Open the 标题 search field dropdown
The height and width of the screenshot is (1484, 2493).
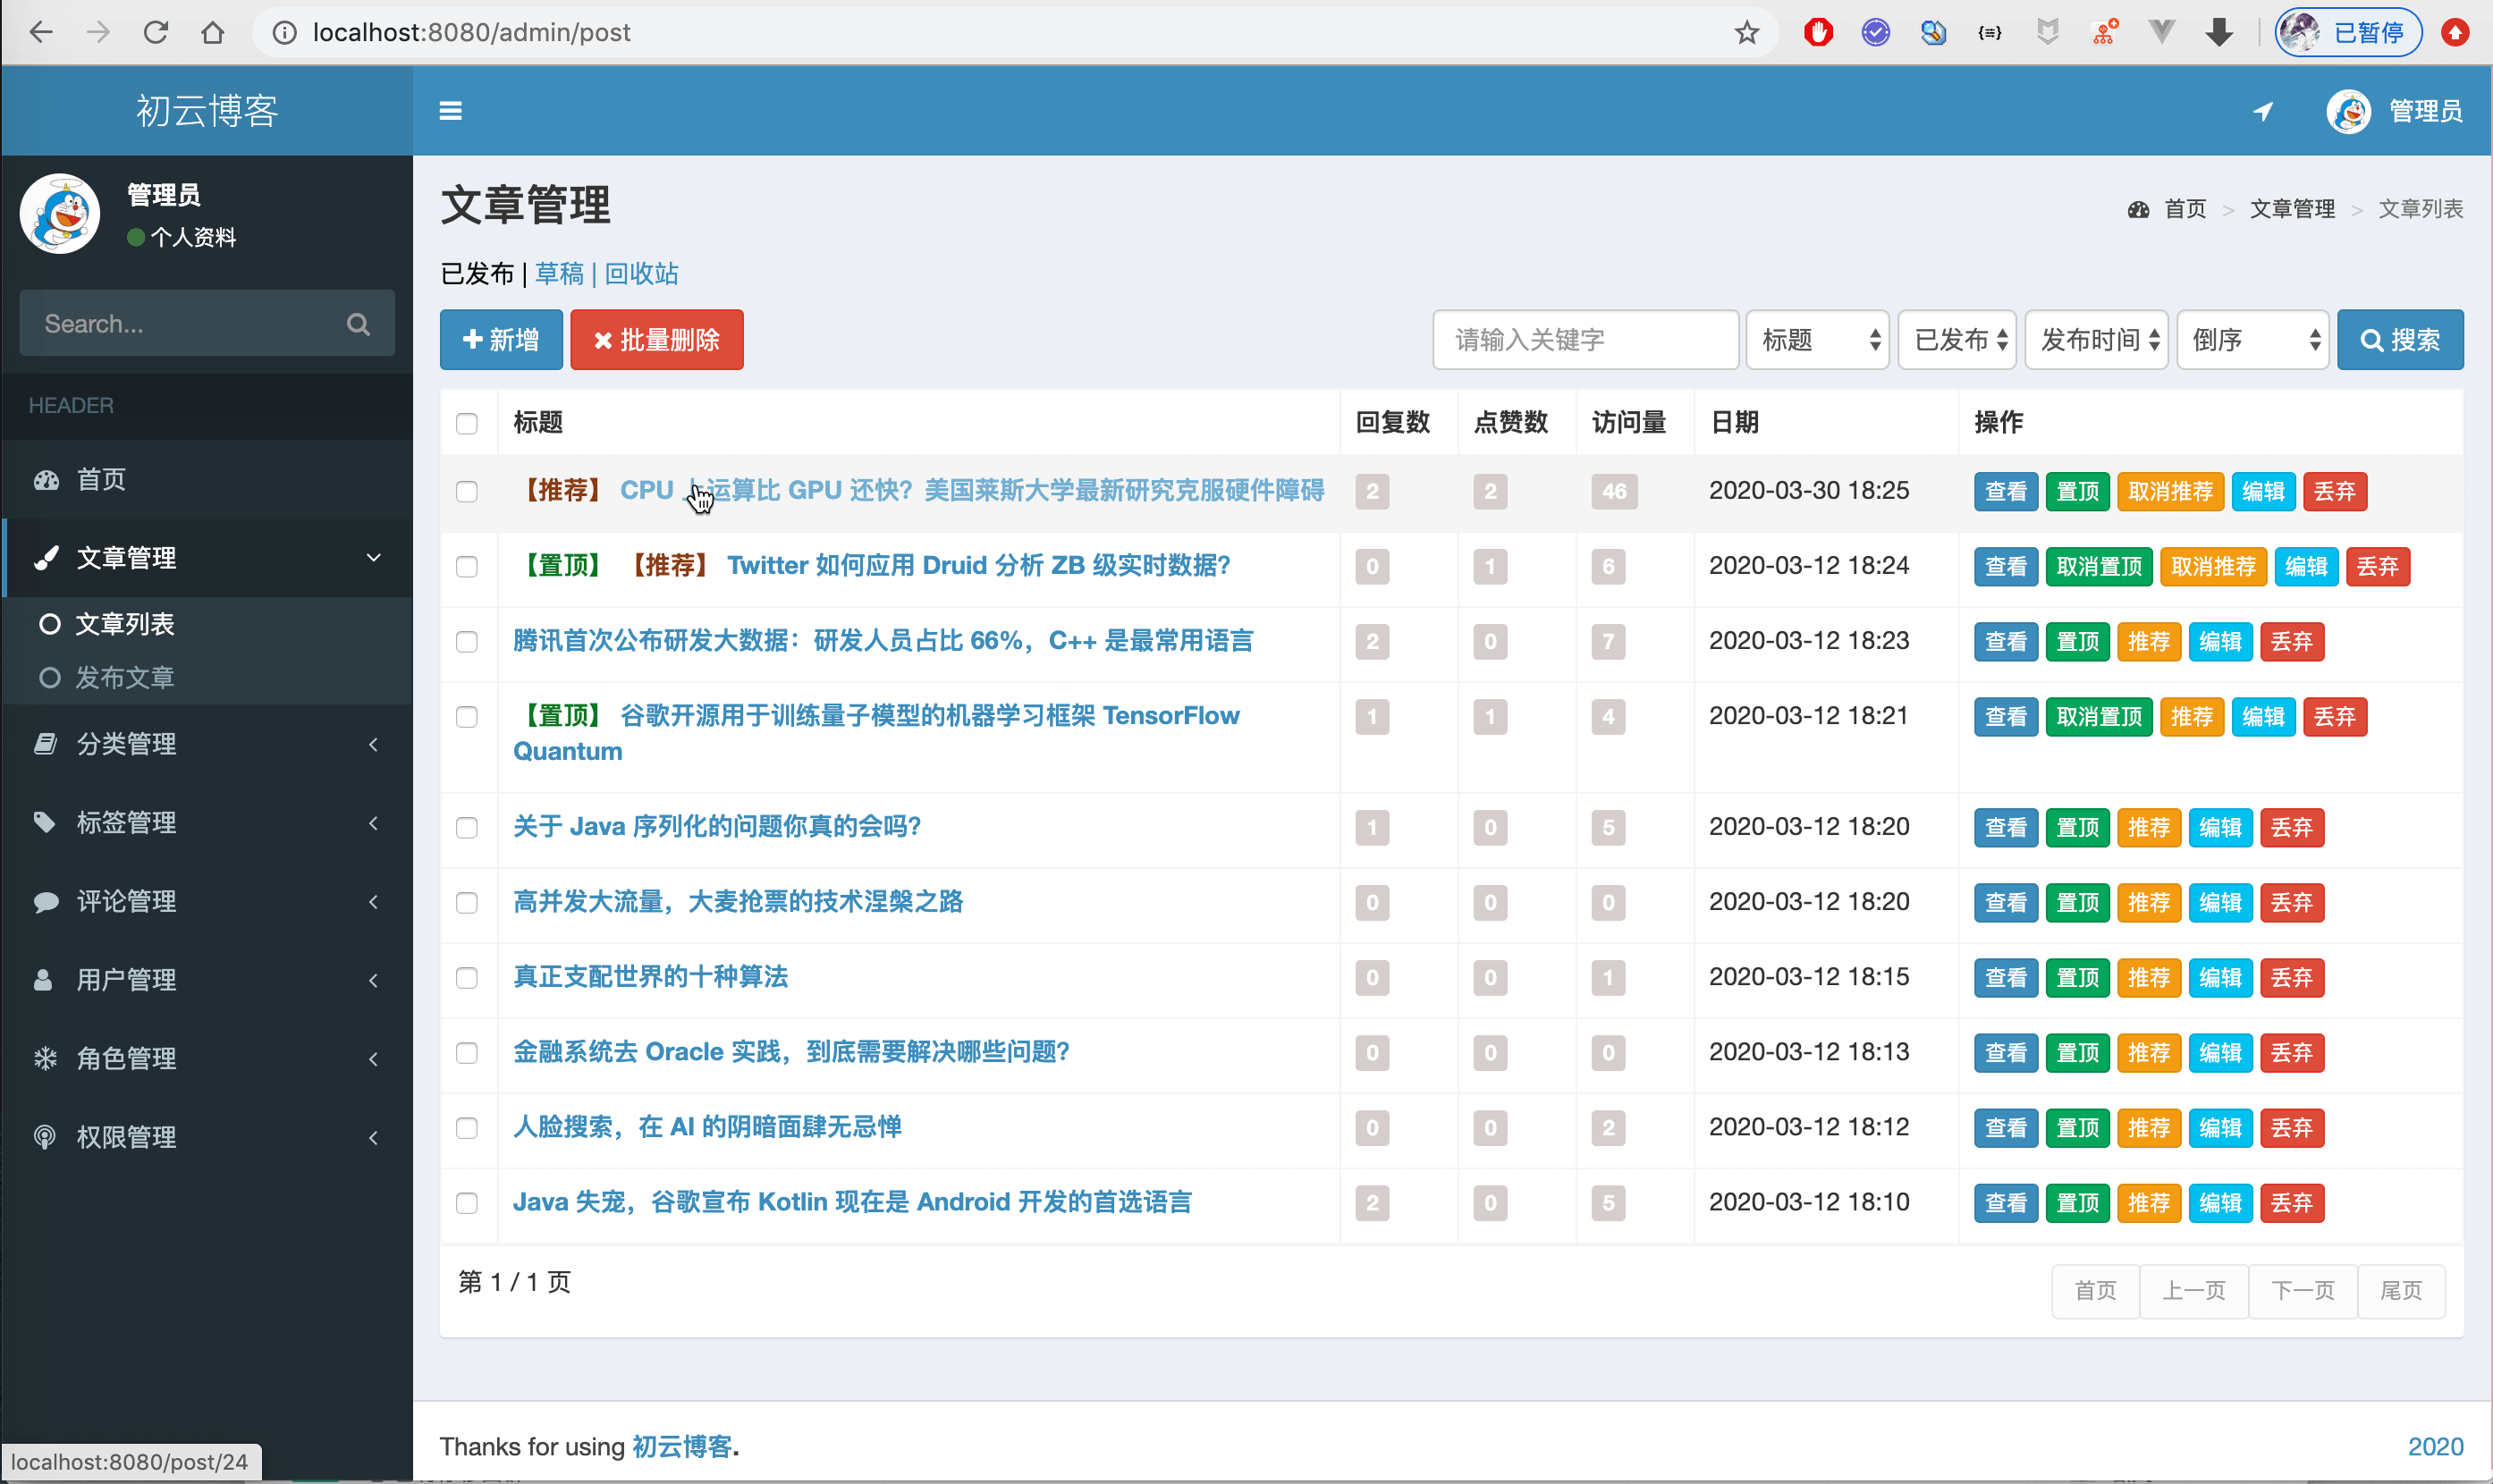[1816, 340]
